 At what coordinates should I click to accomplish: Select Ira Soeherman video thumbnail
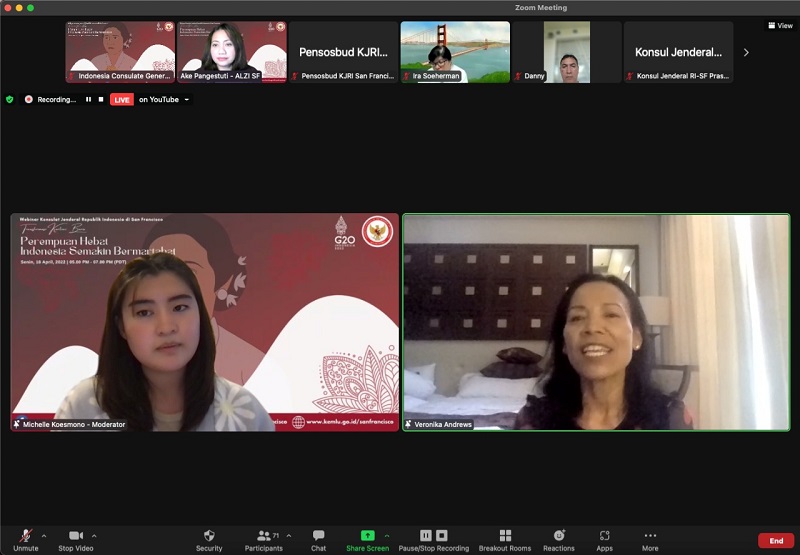coord(455,52)
